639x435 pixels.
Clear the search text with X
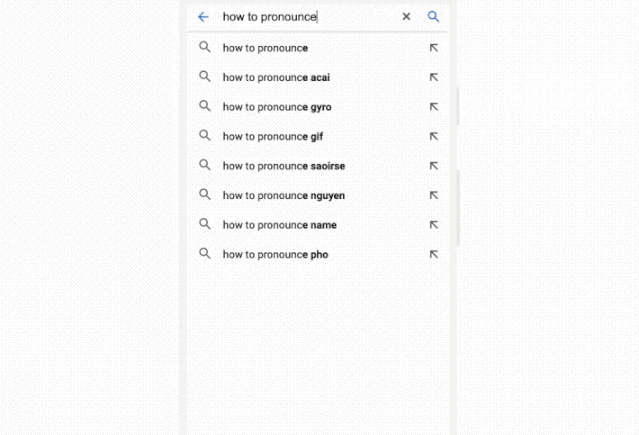(x=406, y=17)
